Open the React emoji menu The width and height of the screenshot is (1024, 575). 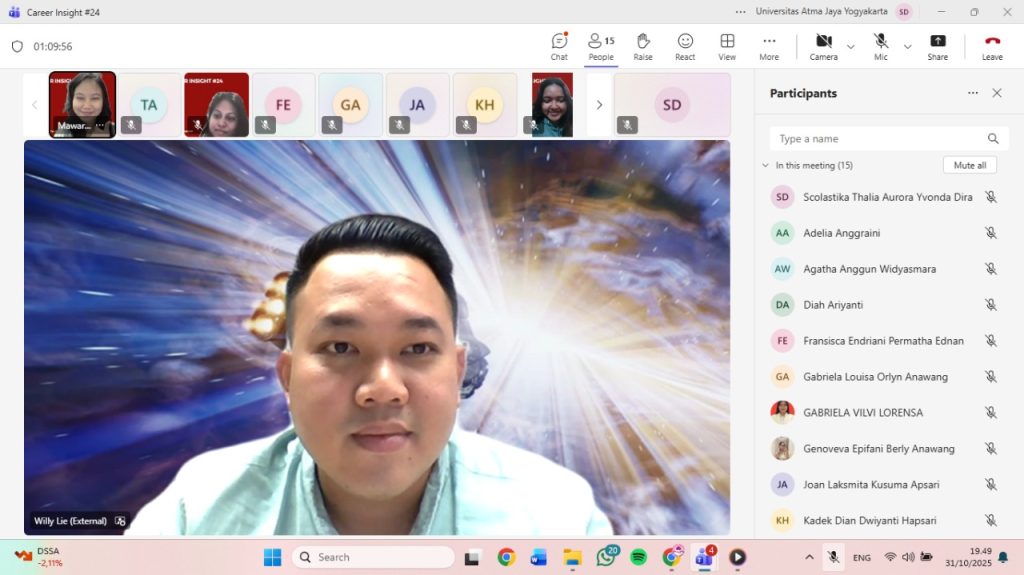pyautogui.click(x=685, y=46)
